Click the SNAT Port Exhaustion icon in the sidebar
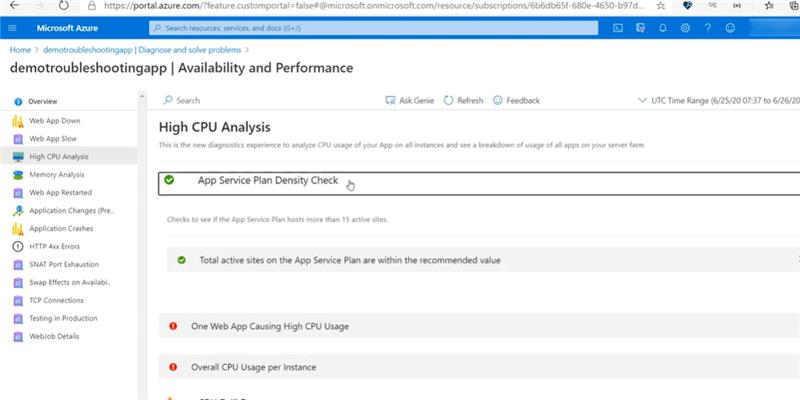The height and width of the screenshot is (400, 800). point(18,264)
